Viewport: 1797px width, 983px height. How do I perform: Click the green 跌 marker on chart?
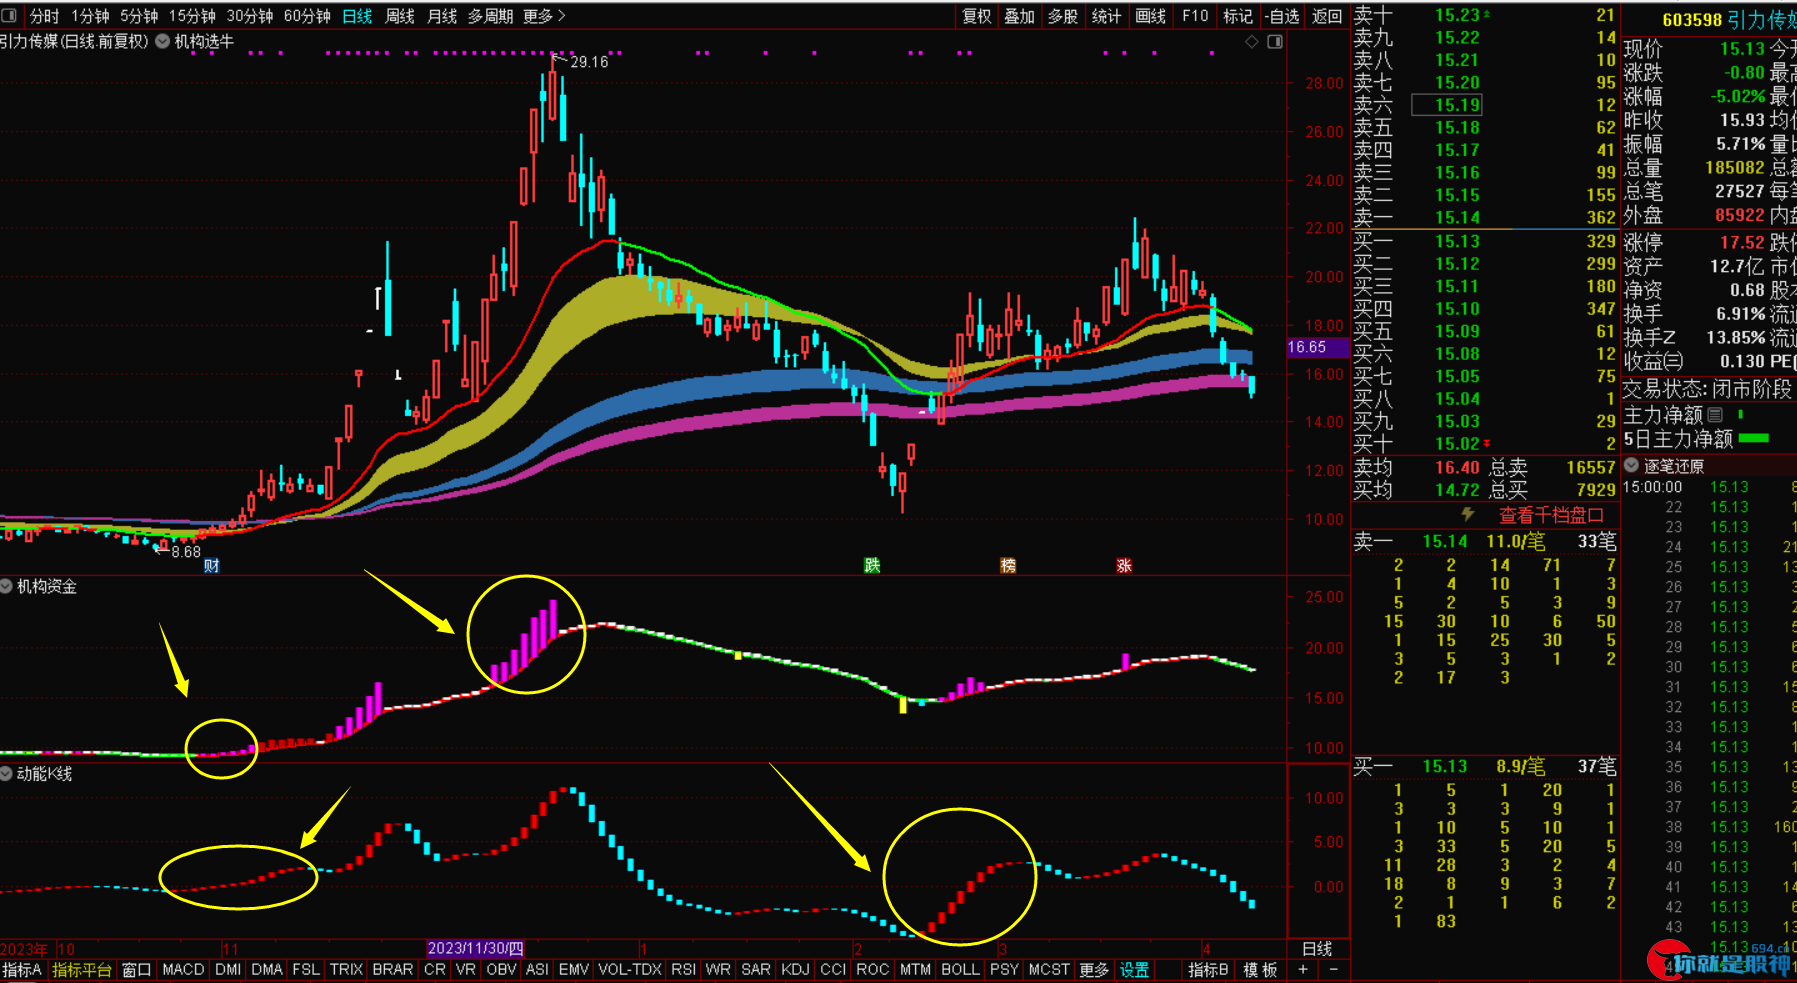pos(872,565)
